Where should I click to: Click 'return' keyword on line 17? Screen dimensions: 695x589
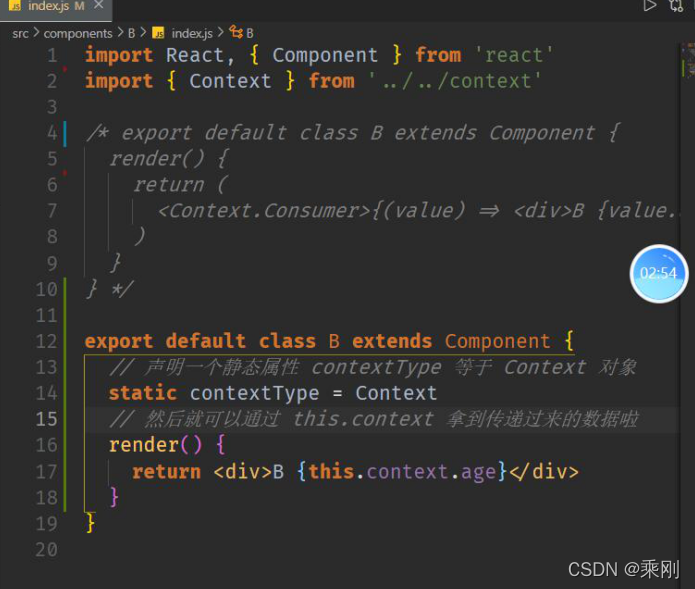point(166,472)
